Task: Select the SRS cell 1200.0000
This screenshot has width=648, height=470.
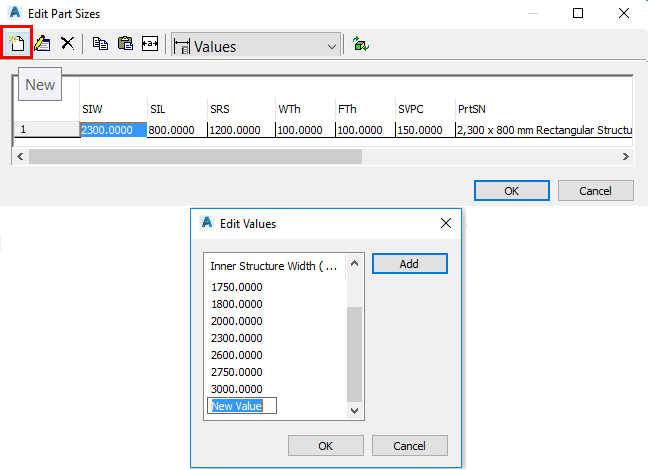Action: (x=241, y=130)
